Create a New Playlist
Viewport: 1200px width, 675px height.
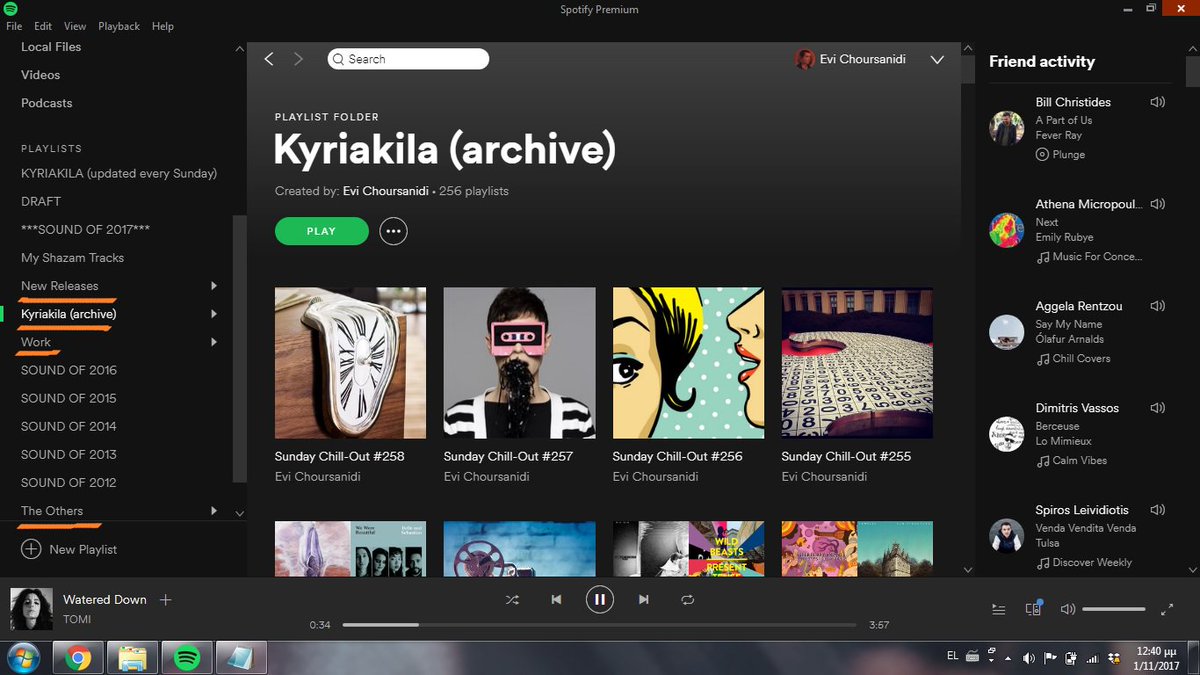tap(70, 549)
